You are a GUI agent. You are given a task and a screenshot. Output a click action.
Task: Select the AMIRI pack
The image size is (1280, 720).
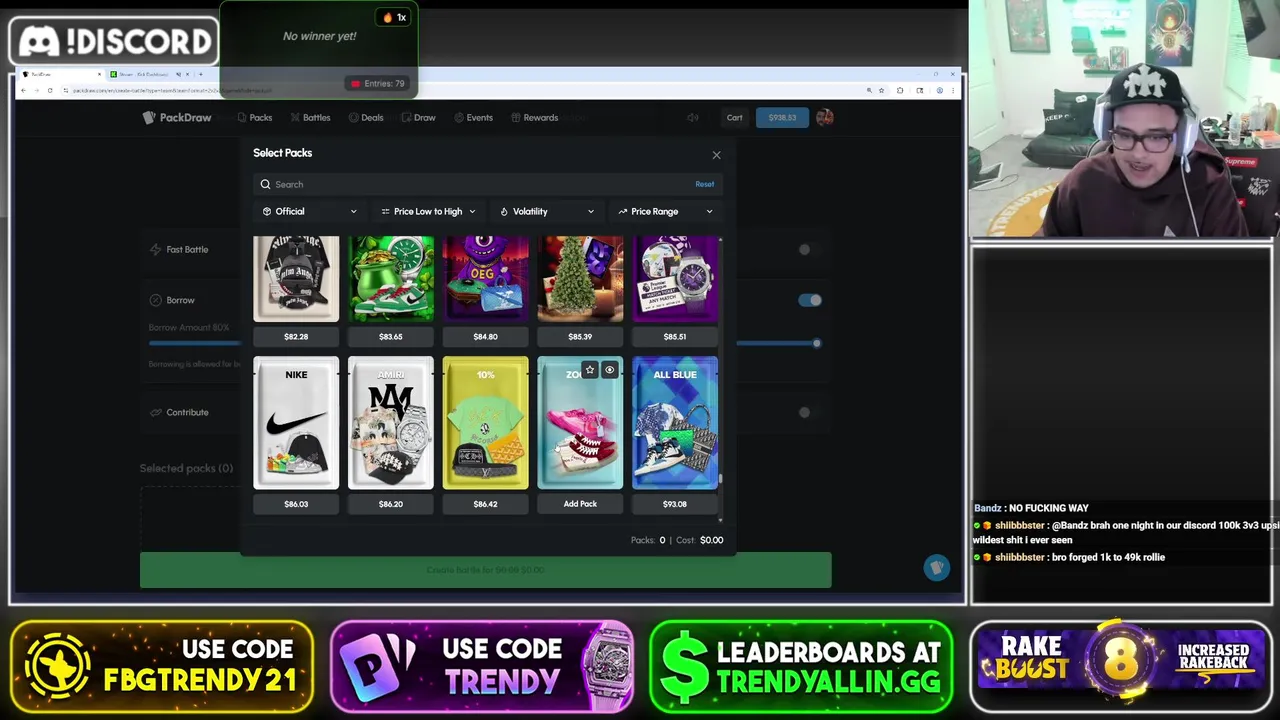click(x=391, y=423)
